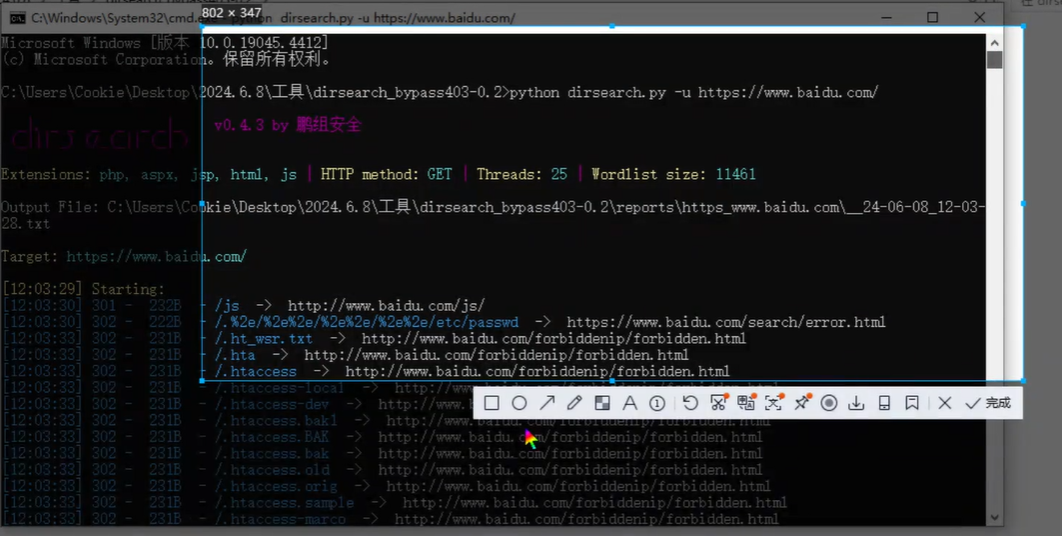Pin the screenshot to the screen

[x=801, y=403]
